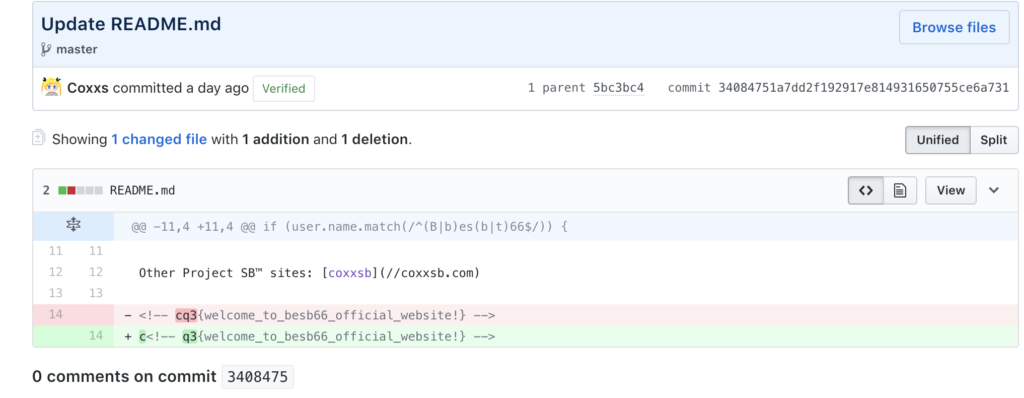
Task: Collapse the README.md file diff chevron
Action: tap(994, 190)
